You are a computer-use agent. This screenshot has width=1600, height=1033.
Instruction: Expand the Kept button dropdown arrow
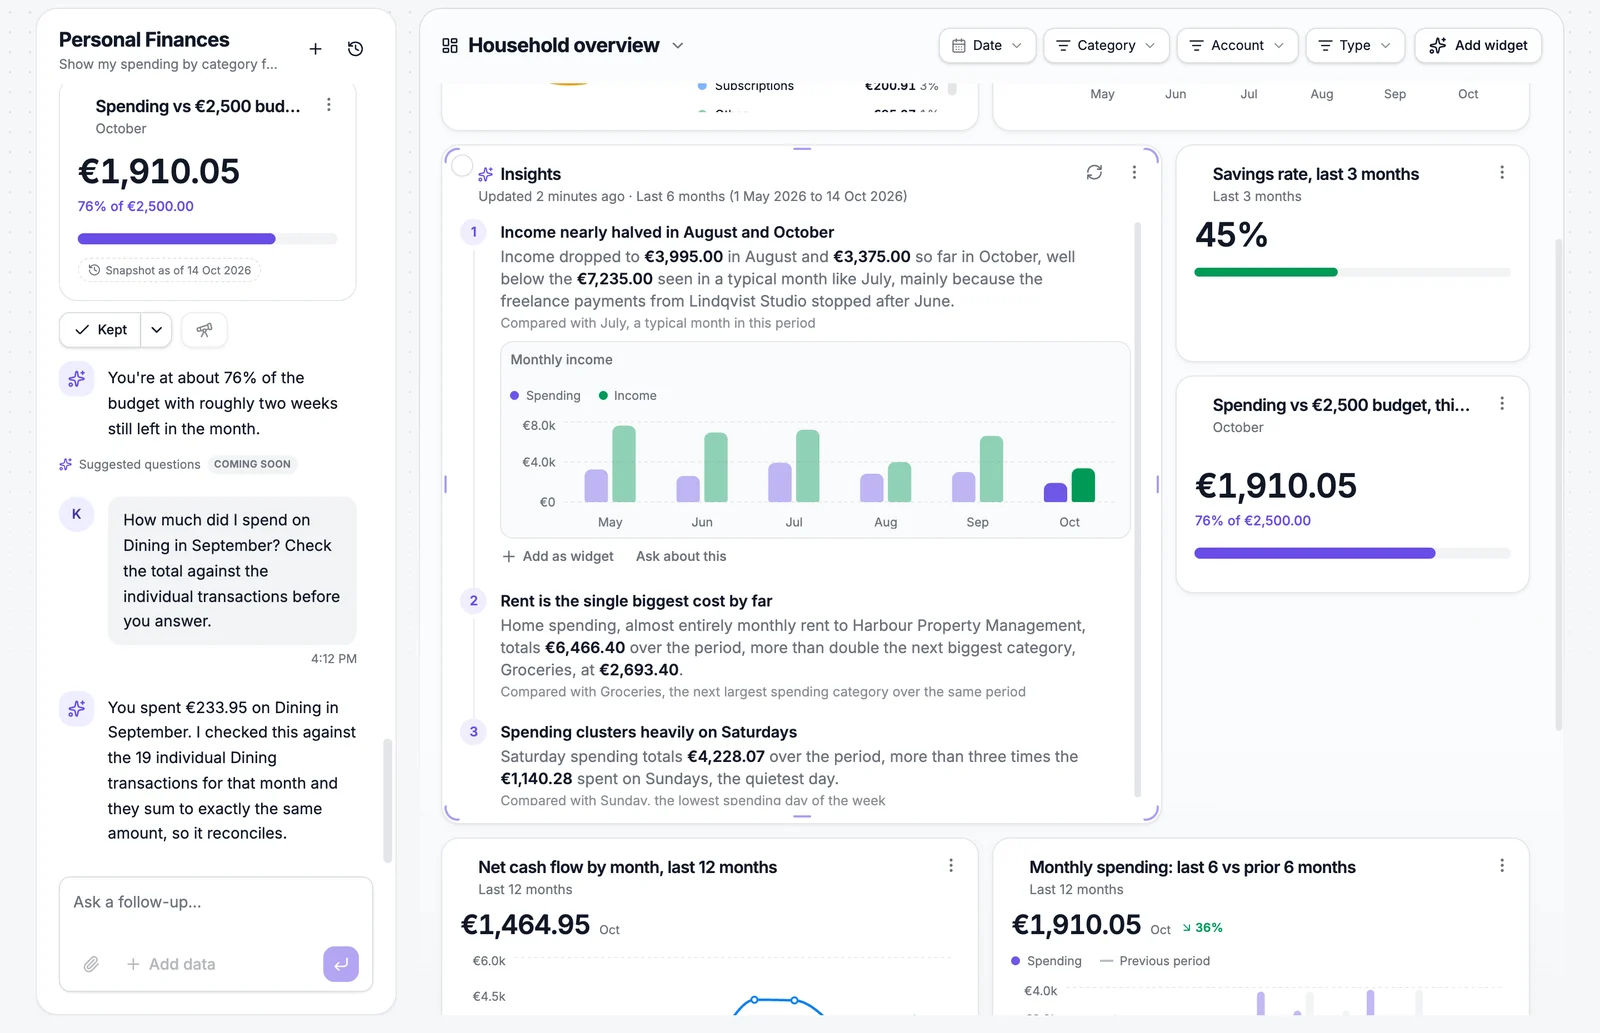point(157,330)
